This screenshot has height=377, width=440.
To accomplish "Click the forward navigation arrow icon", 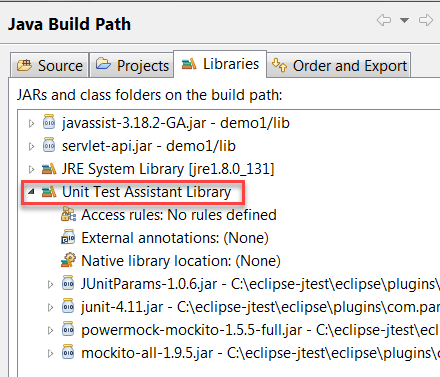I will pos(426,20).
